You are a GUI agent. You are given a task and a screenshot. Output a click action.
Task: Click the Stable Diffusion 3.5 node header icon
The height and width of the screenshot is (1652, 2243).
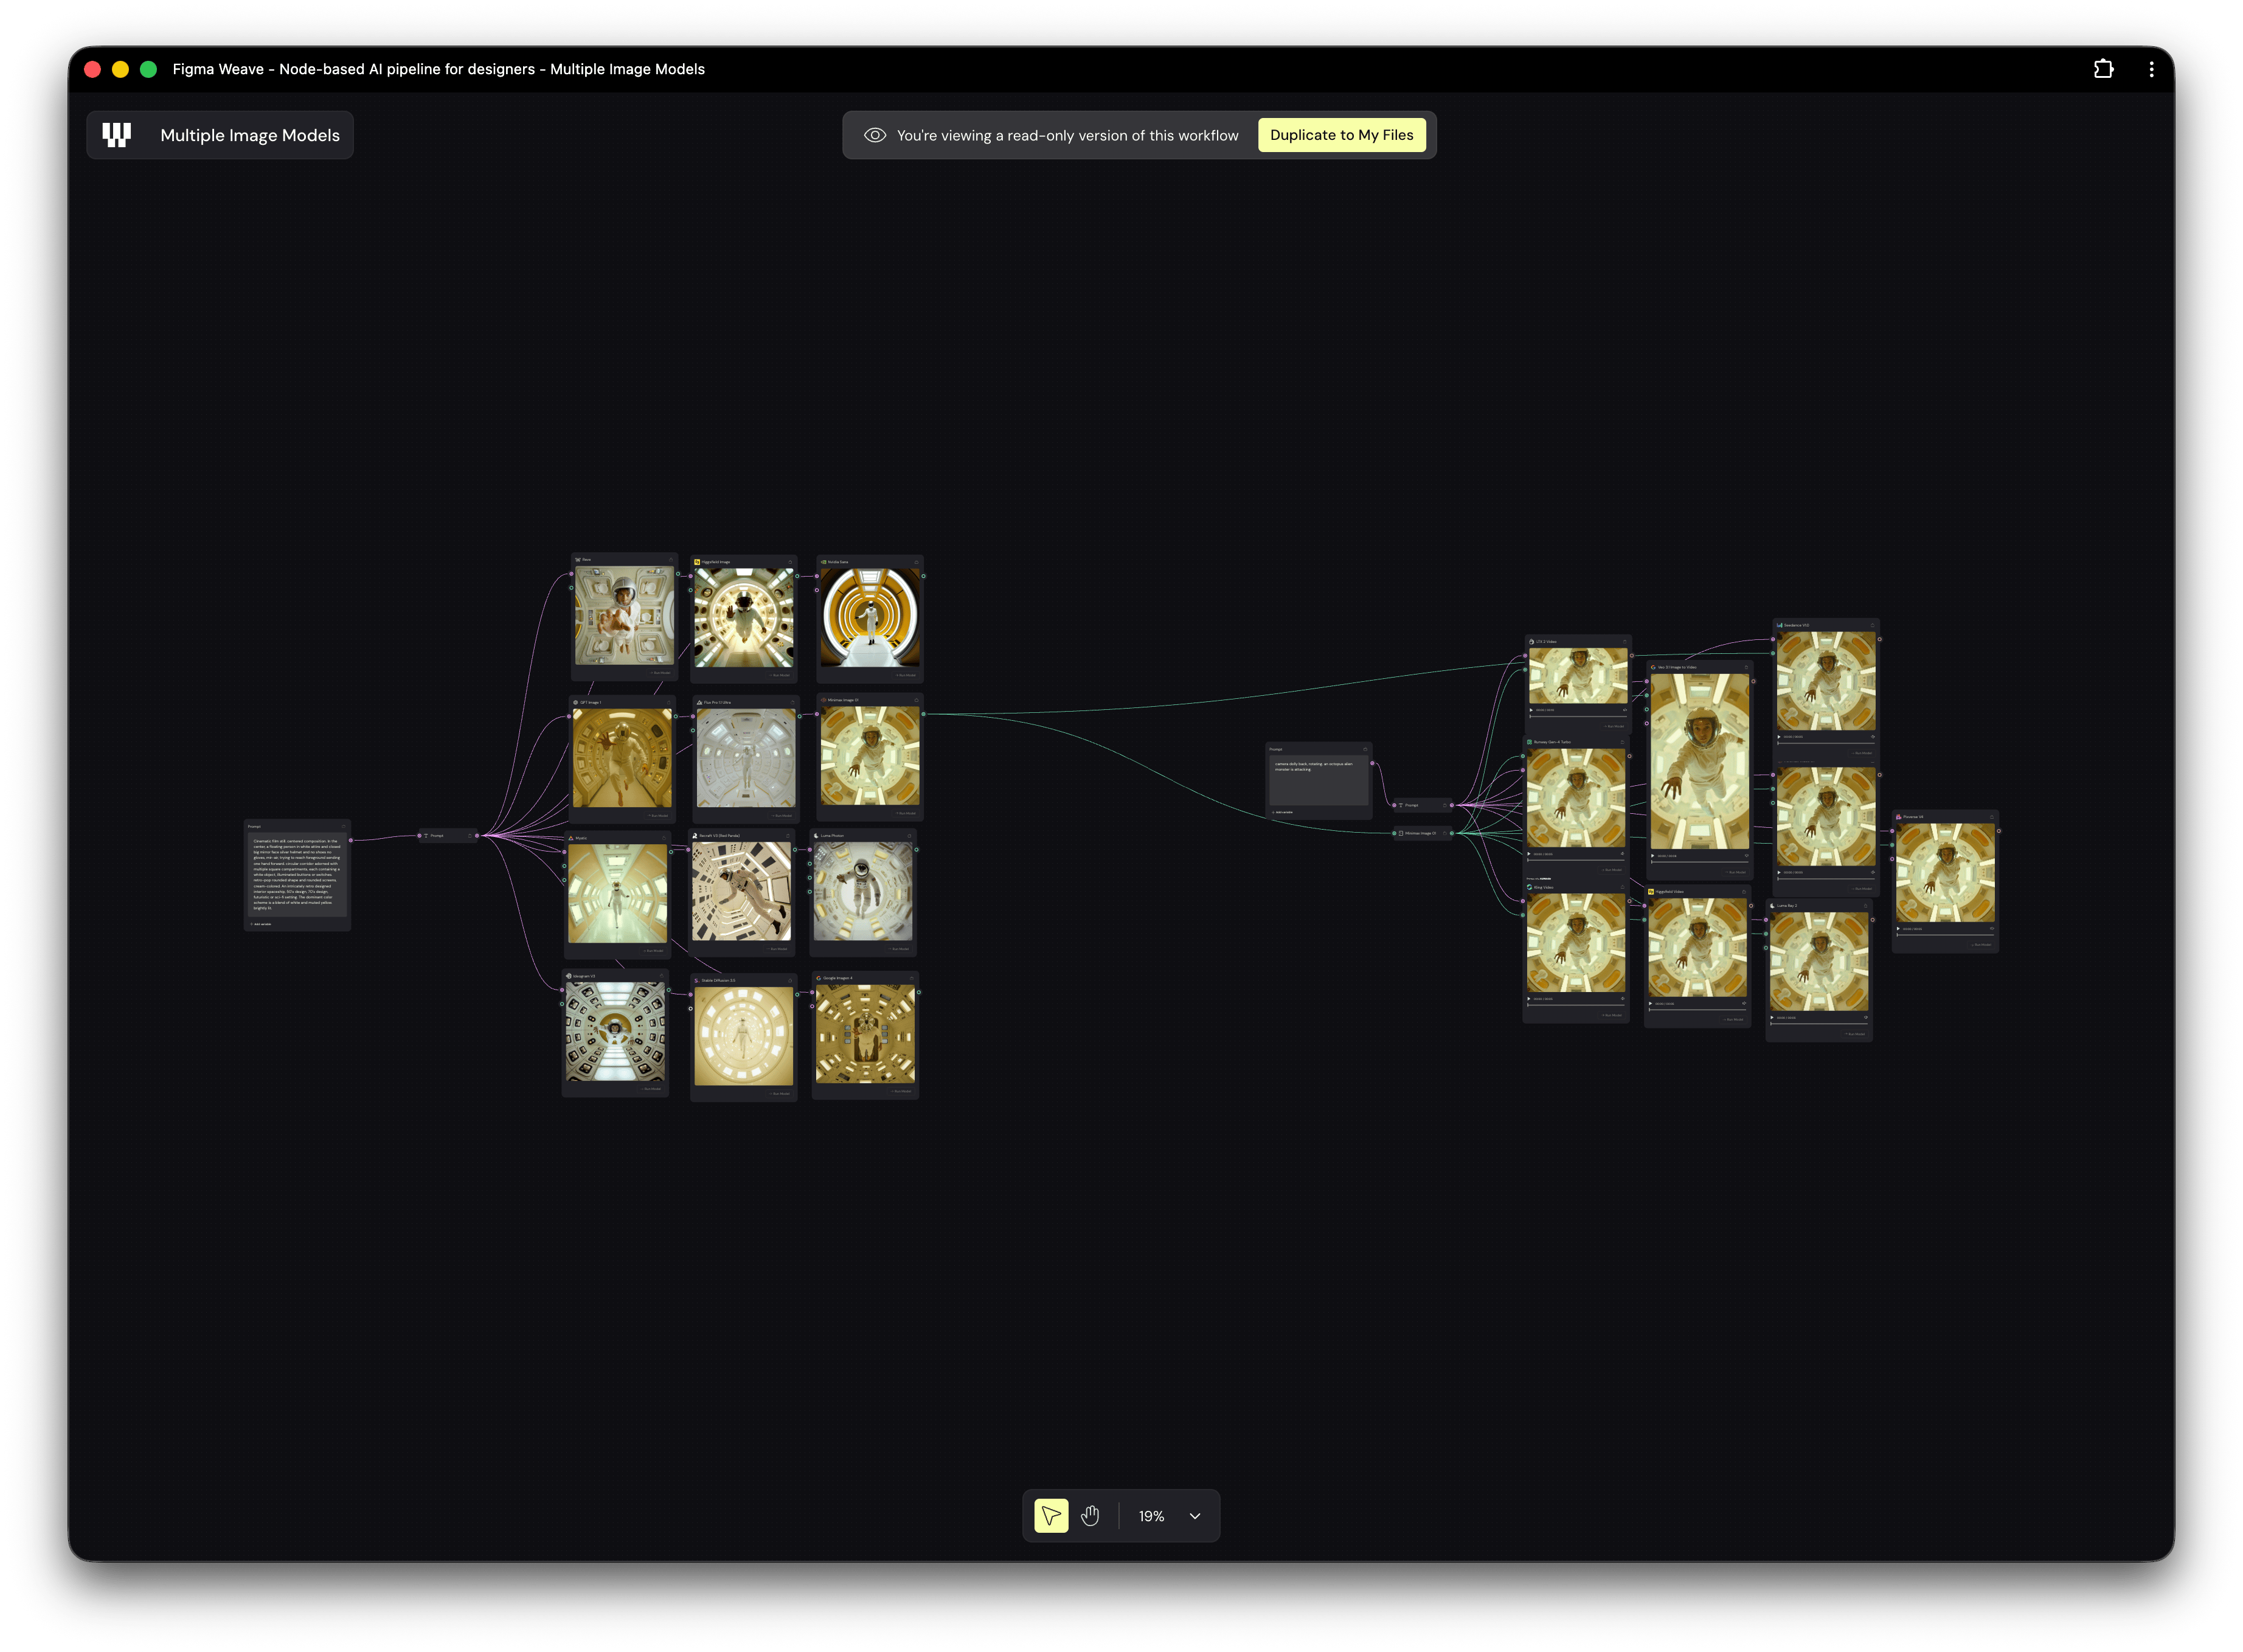point(697,980)
